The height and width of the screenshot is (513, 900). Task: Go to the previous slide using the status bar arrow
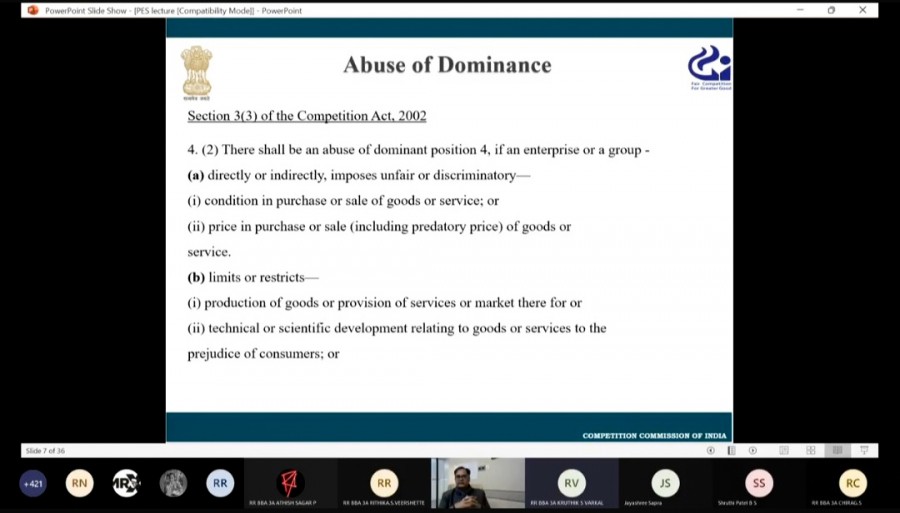point(711,450)
